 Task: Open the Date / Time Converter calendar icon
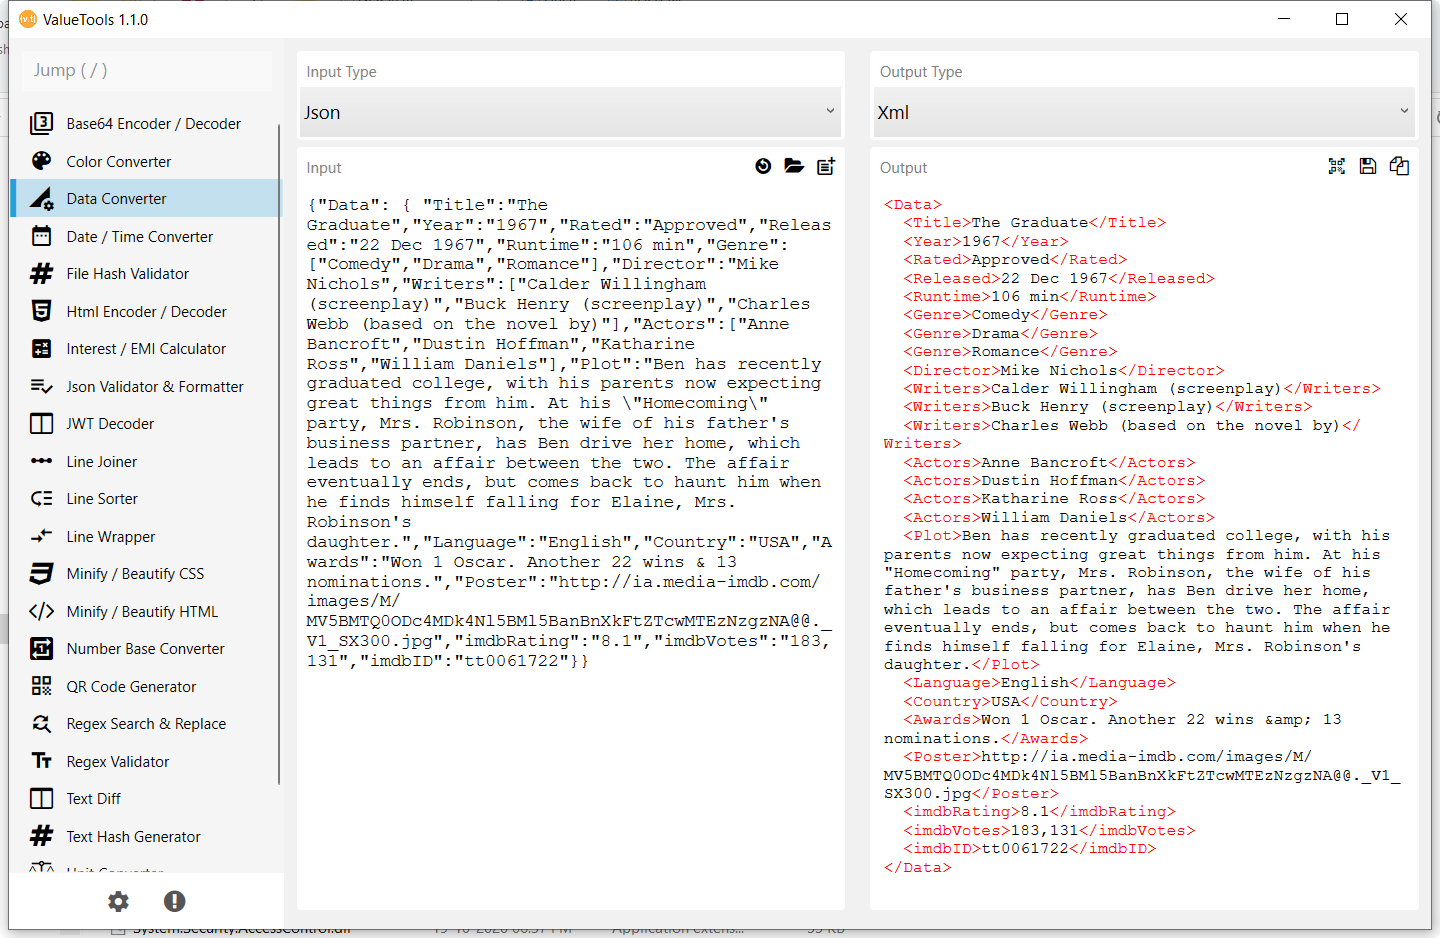[41, 236]
